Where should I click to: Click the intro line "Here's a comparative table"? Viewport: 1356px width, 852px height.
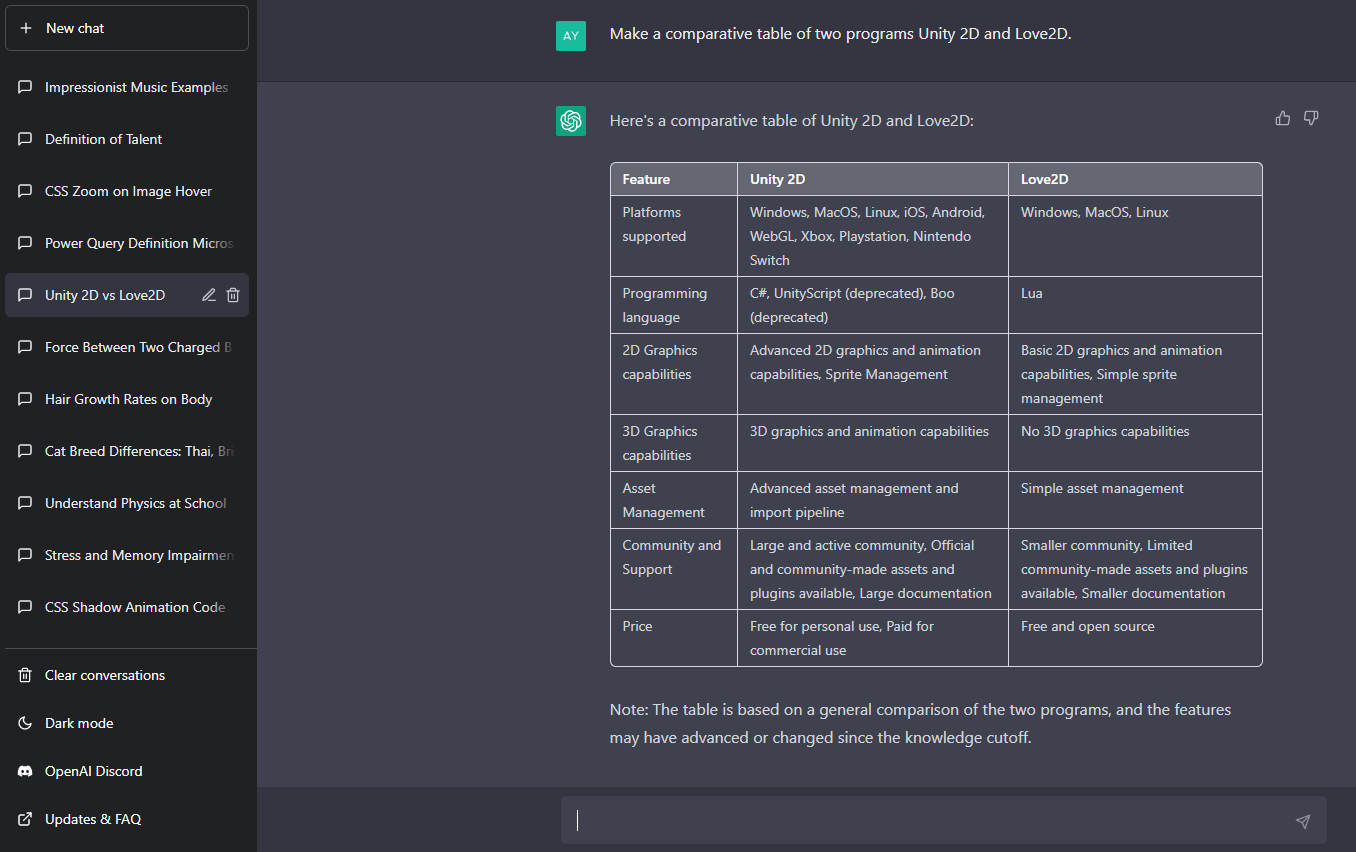point(791,121)
